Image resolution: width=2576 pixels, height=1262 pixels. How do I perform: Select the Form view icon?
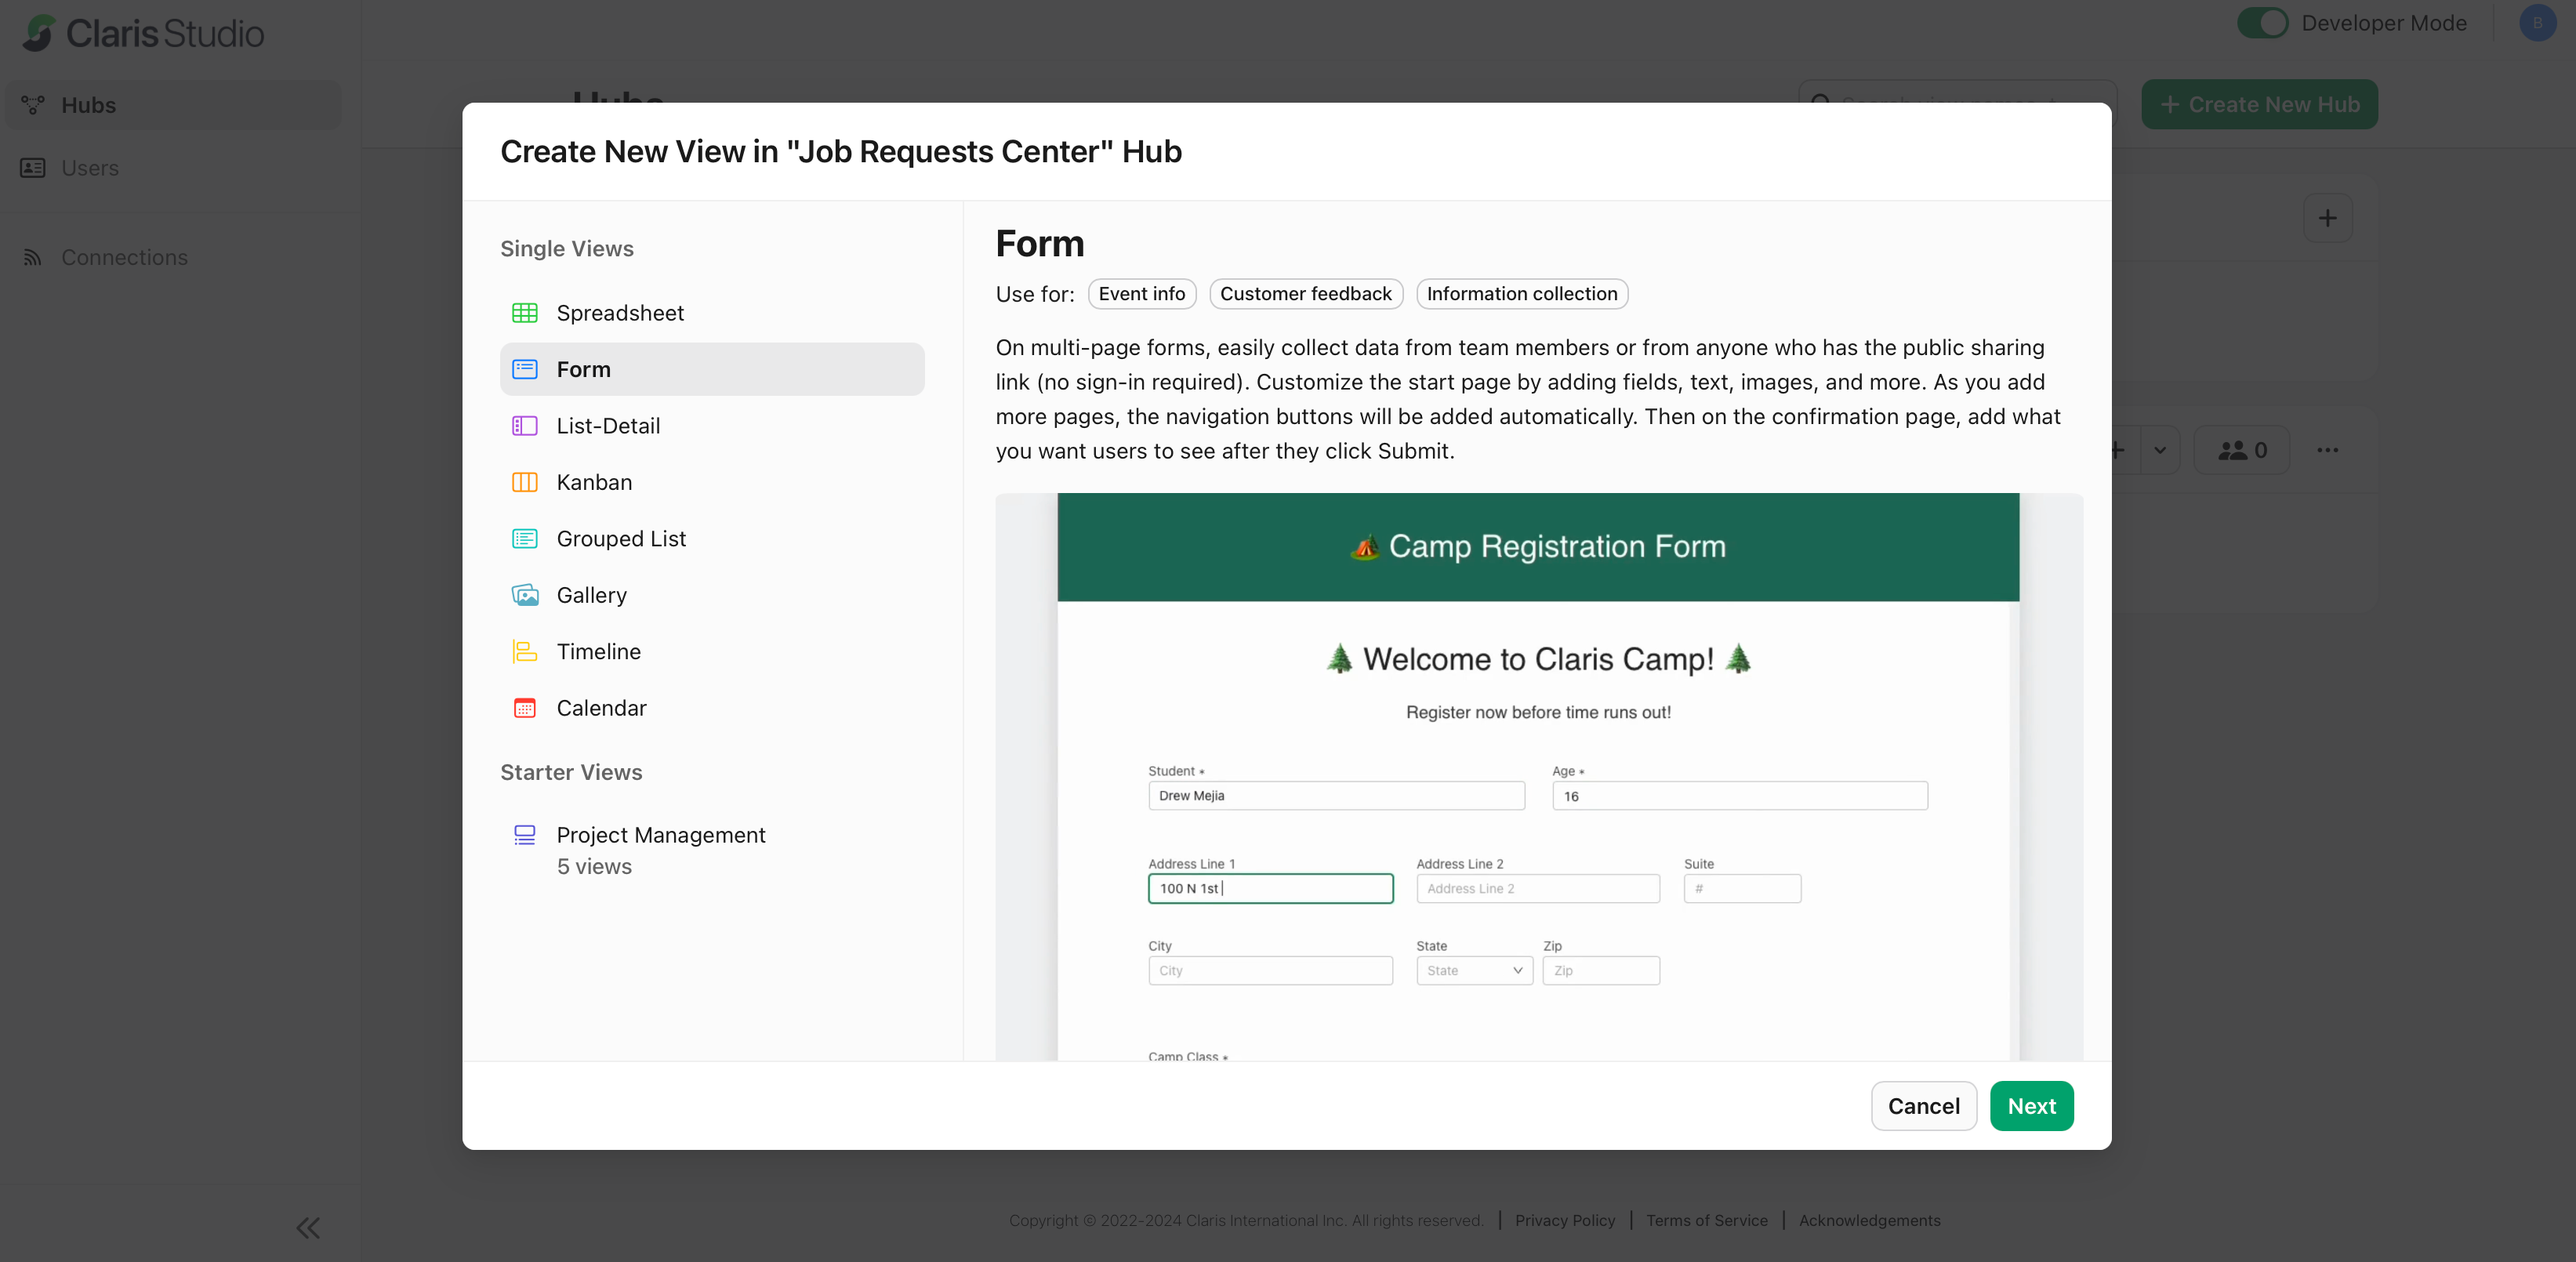(525, 369)
